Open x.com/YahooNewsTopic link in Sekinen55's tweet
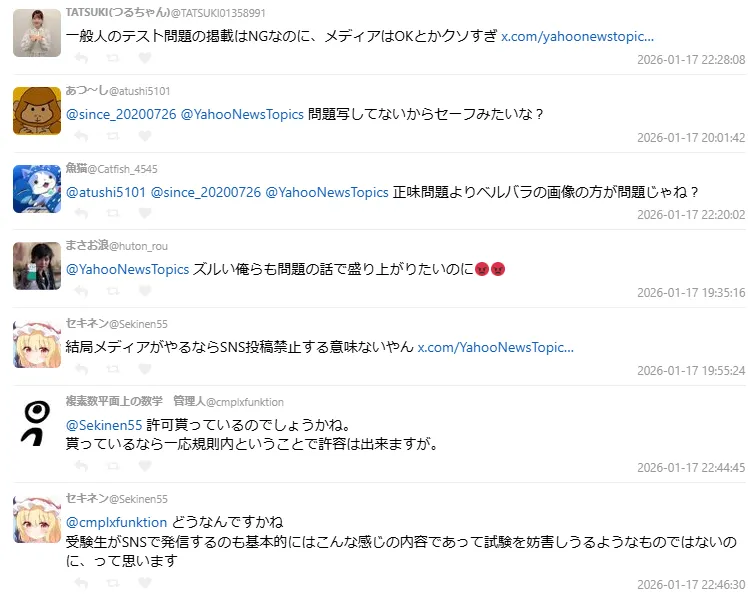 click(496, 347)
